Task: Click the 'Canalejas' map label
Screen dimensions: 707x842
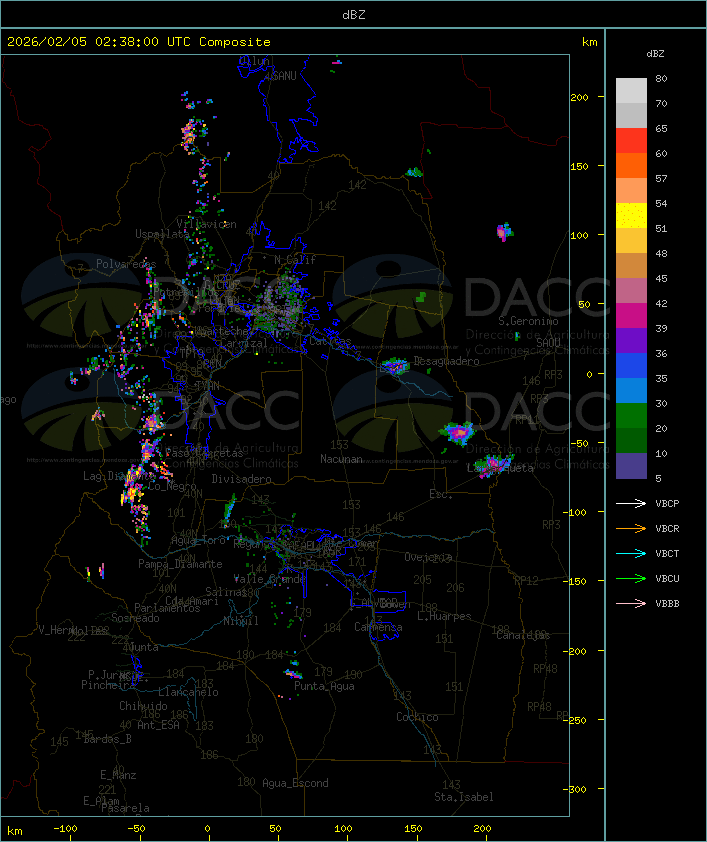Action: tap(523, 635)
